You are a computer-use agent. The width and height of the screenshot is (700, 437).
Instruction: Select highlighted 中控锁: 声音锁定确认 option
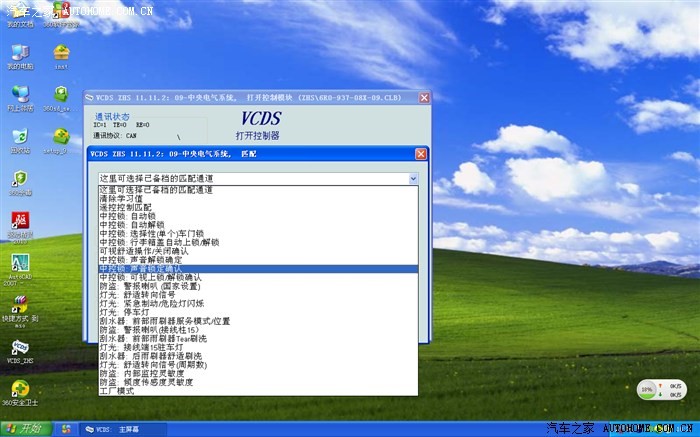pyautogui.click(x=258, y=269)
